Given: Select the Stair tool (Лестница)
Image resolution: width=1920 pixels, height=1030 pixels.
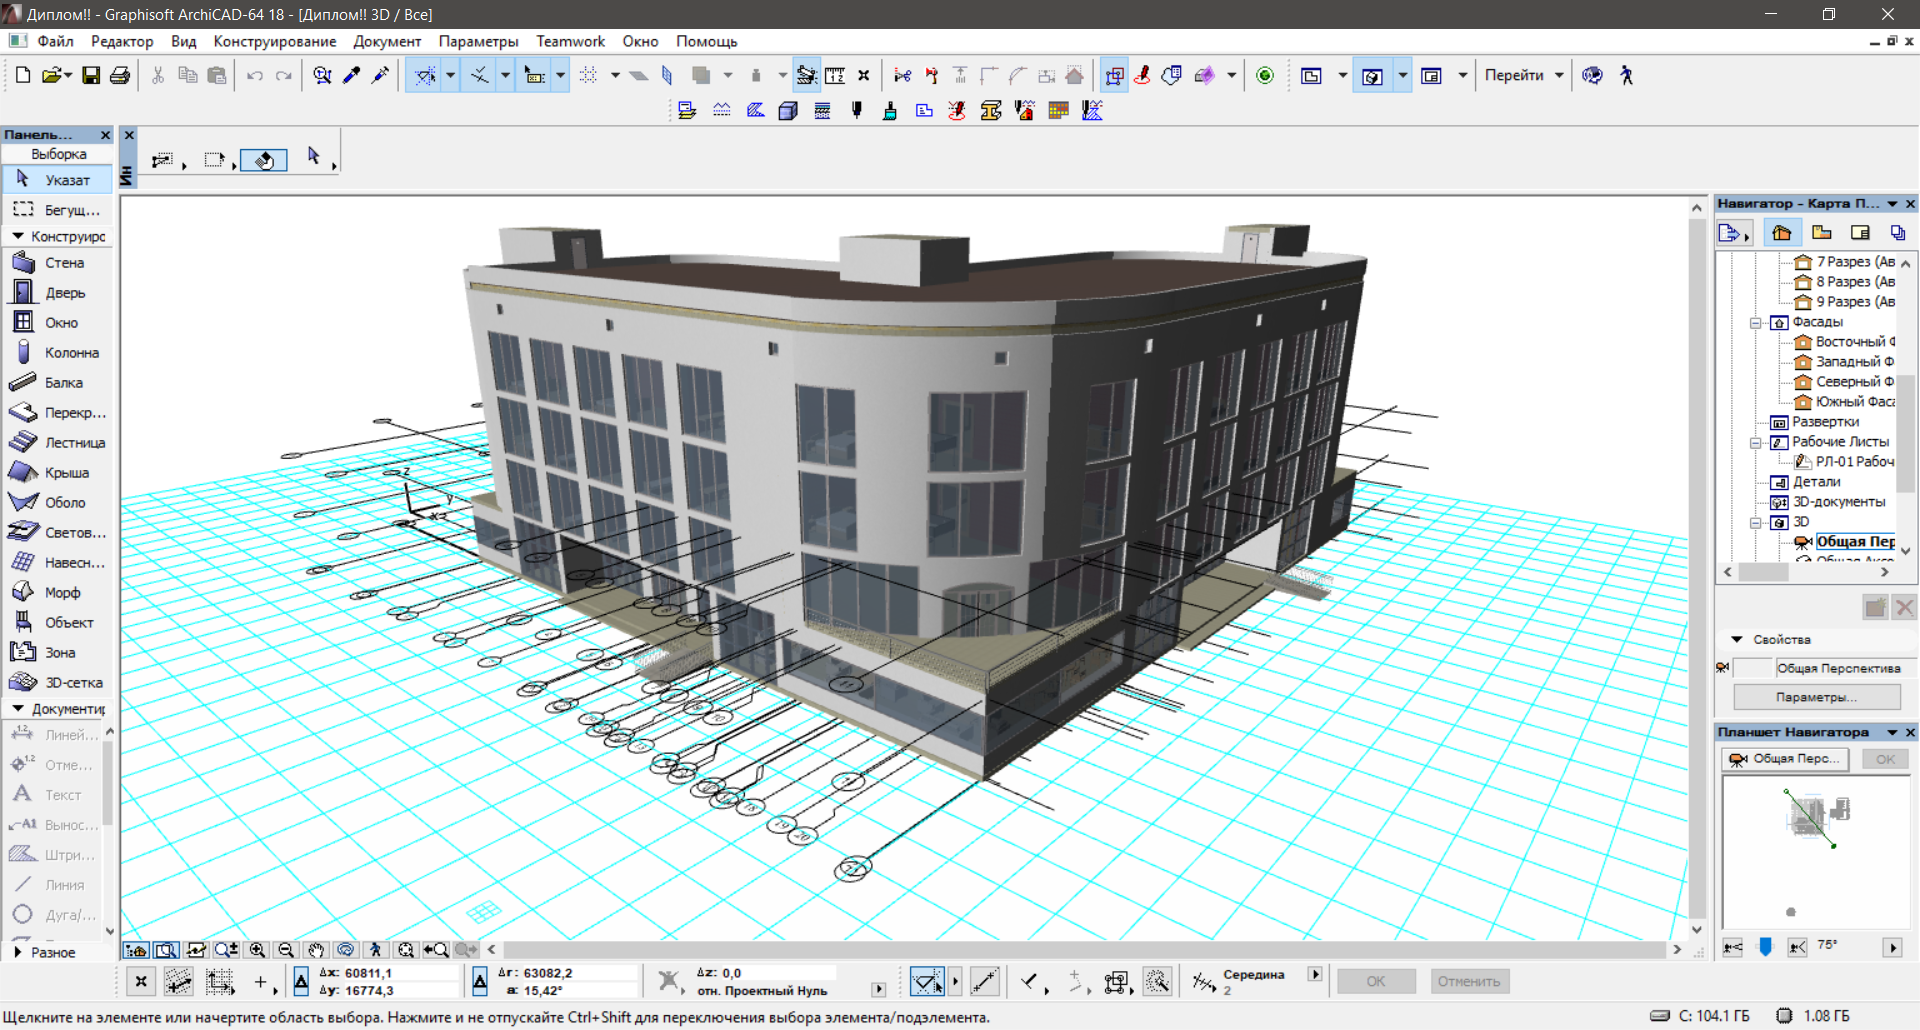Looking at the screenshot, I should click(x=58, y=443).
